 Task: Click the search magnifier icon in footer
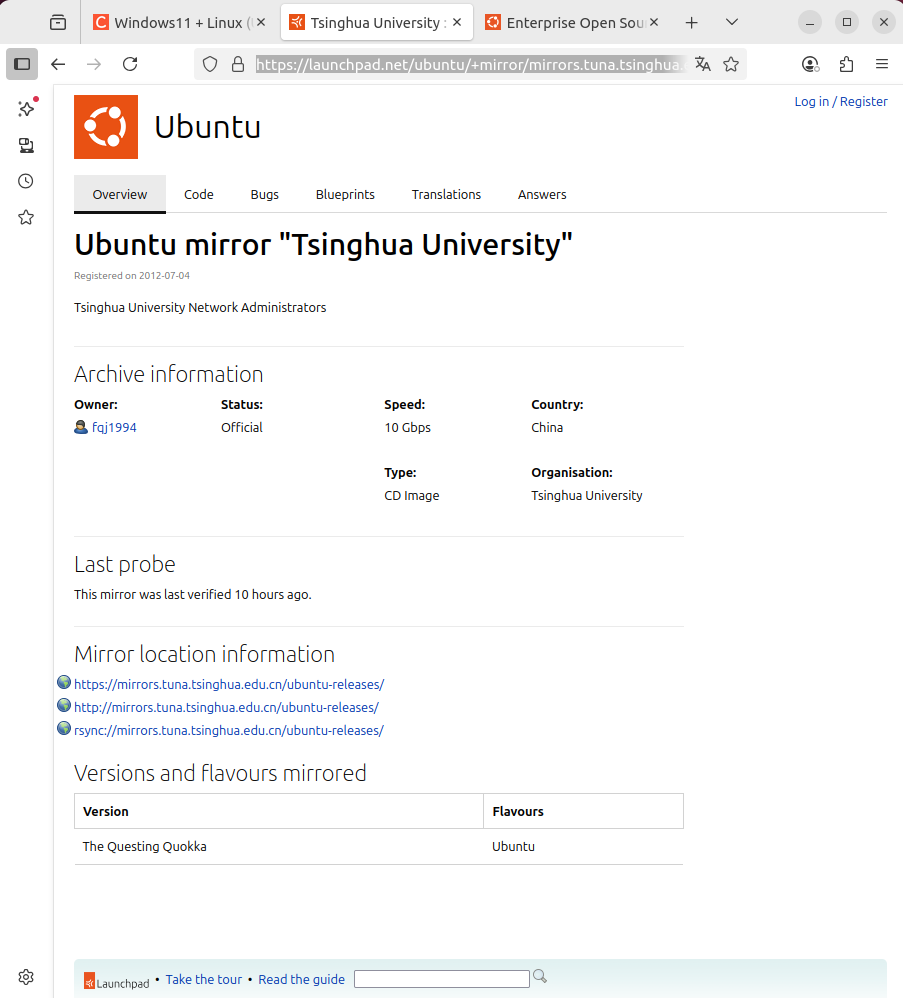(540, 976)
